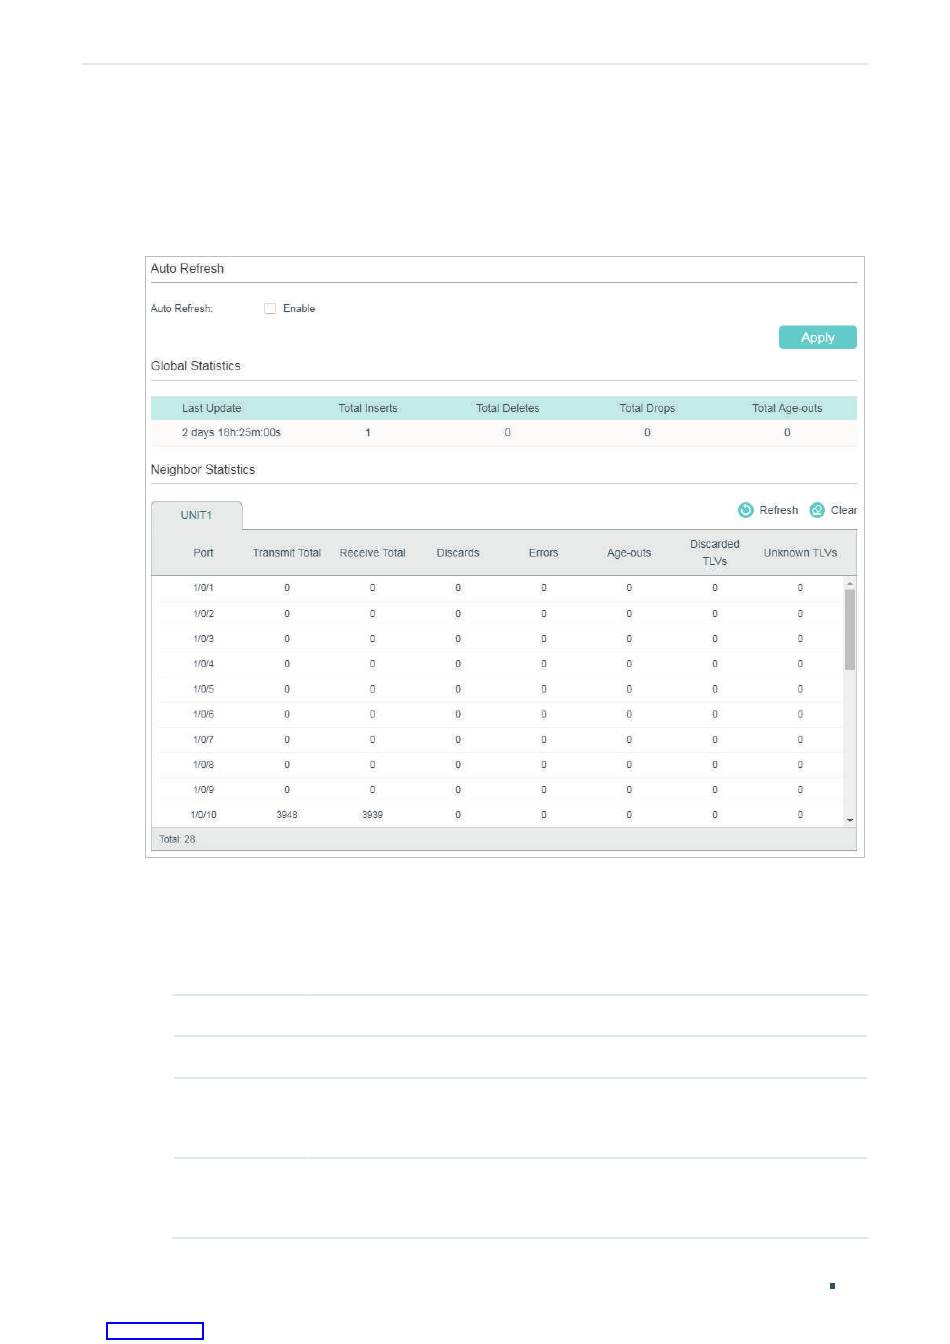Click the Total Inserts header
Viewport: 950px width, 1344px height.
368,408
